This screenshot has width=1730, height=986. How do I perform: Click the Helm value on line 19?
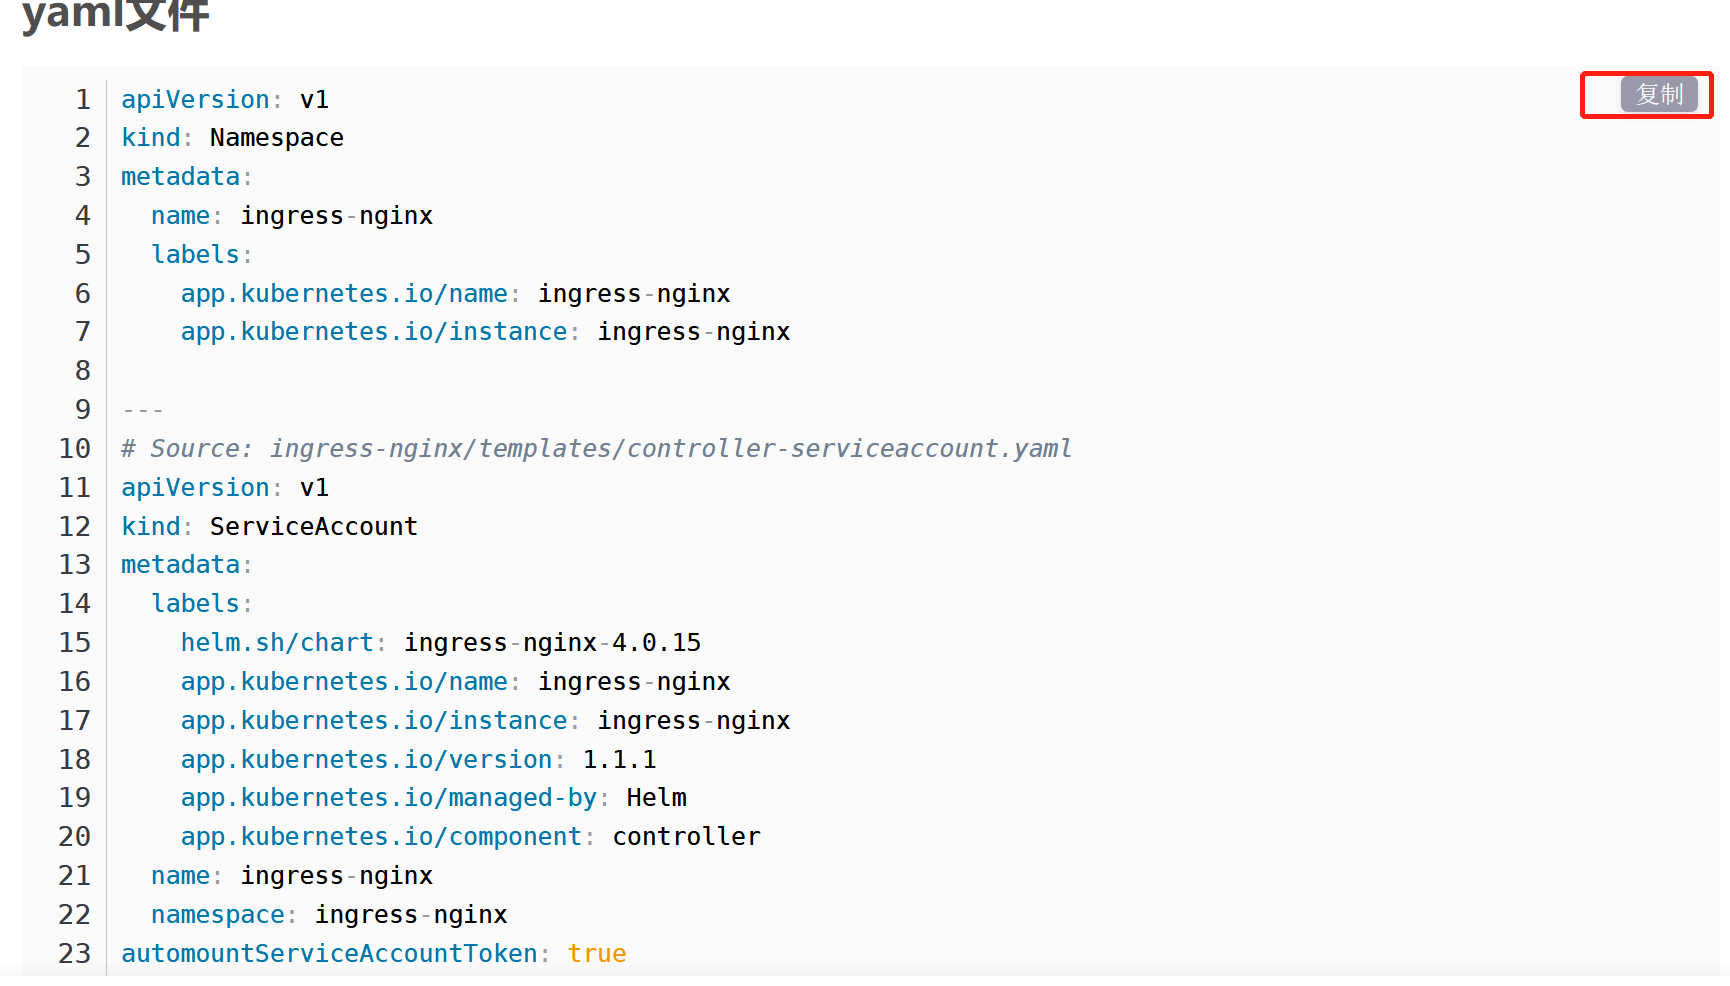click(x=656, y=798)
